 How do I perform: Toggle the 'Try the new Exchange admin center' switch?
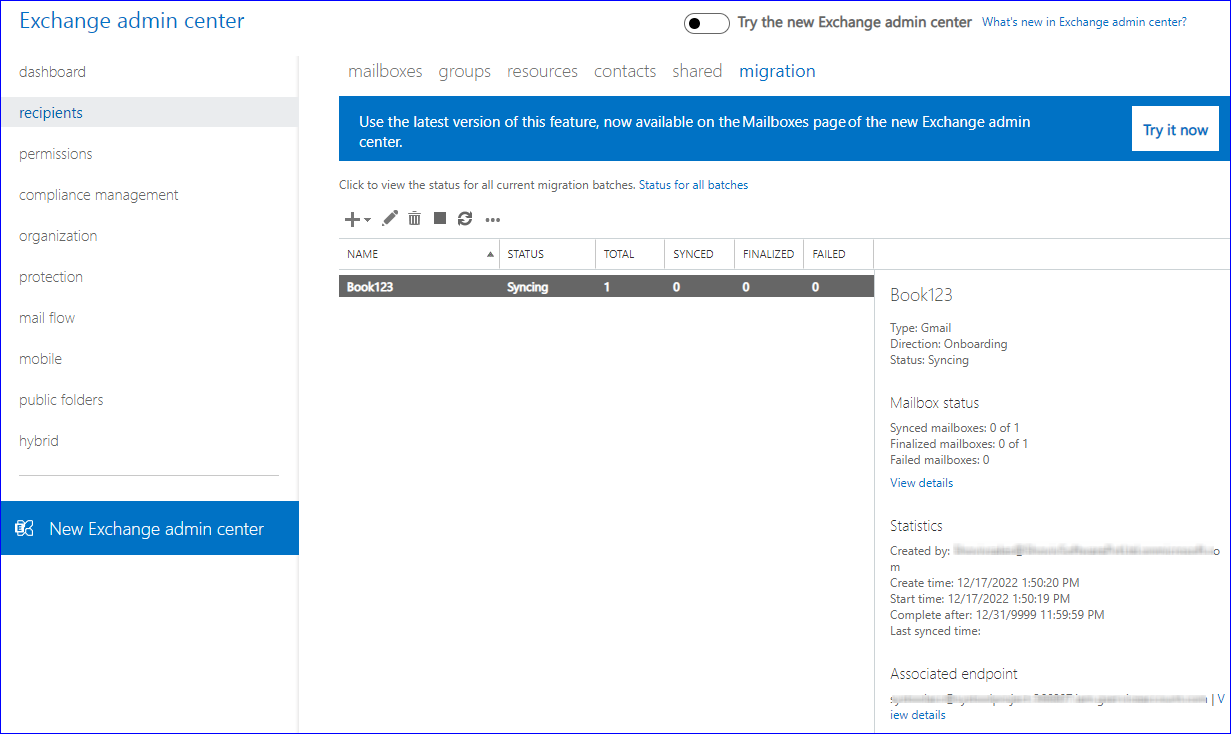click(707, 23)
